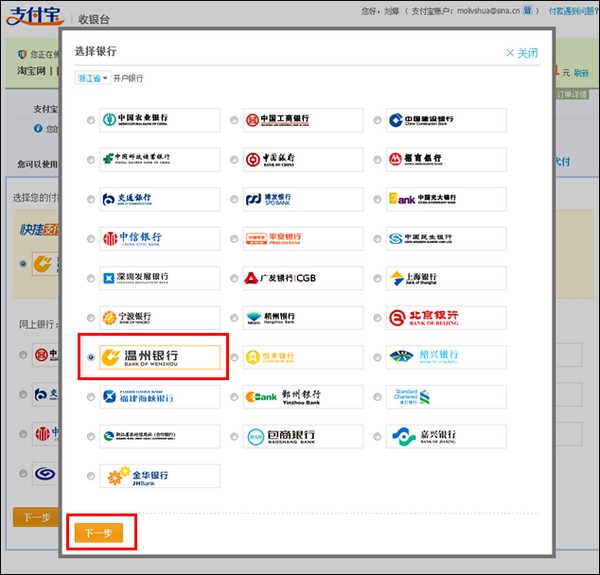Open the 浙江省 province dropdown
The width and height of the screenshot is (600, 575).
pos(93,77)
